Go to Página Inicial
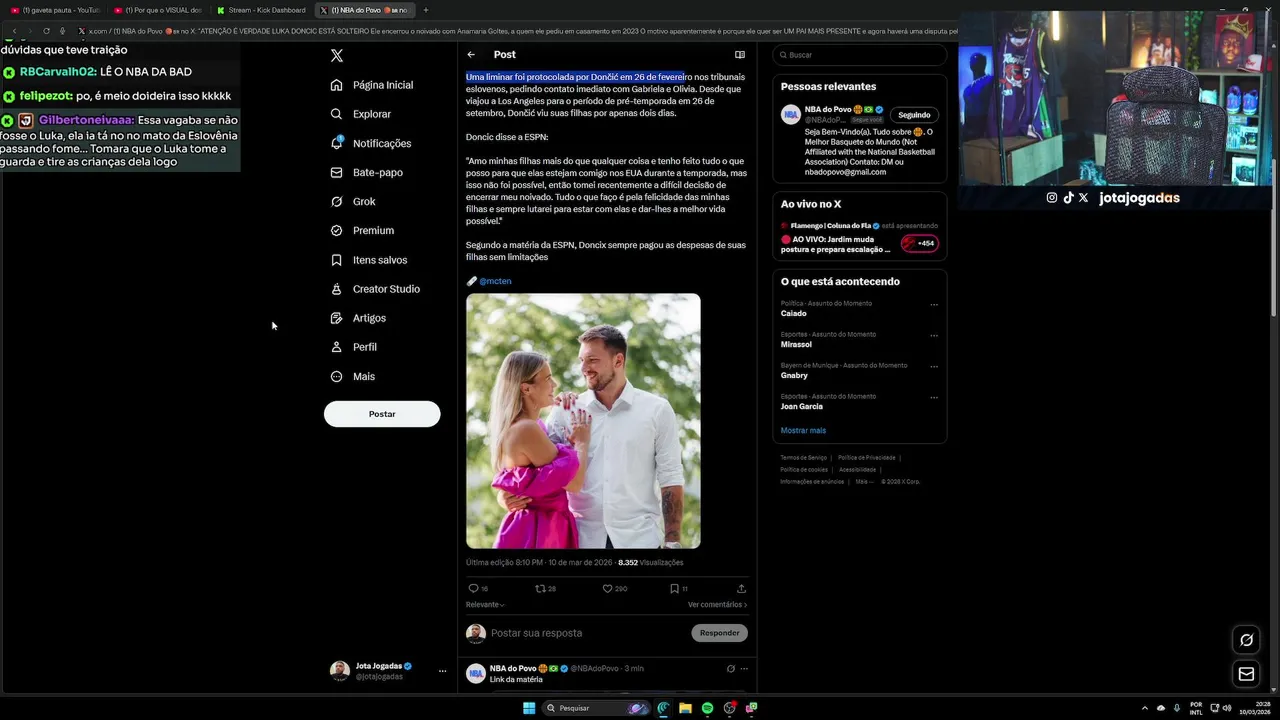 click(372, 85)
